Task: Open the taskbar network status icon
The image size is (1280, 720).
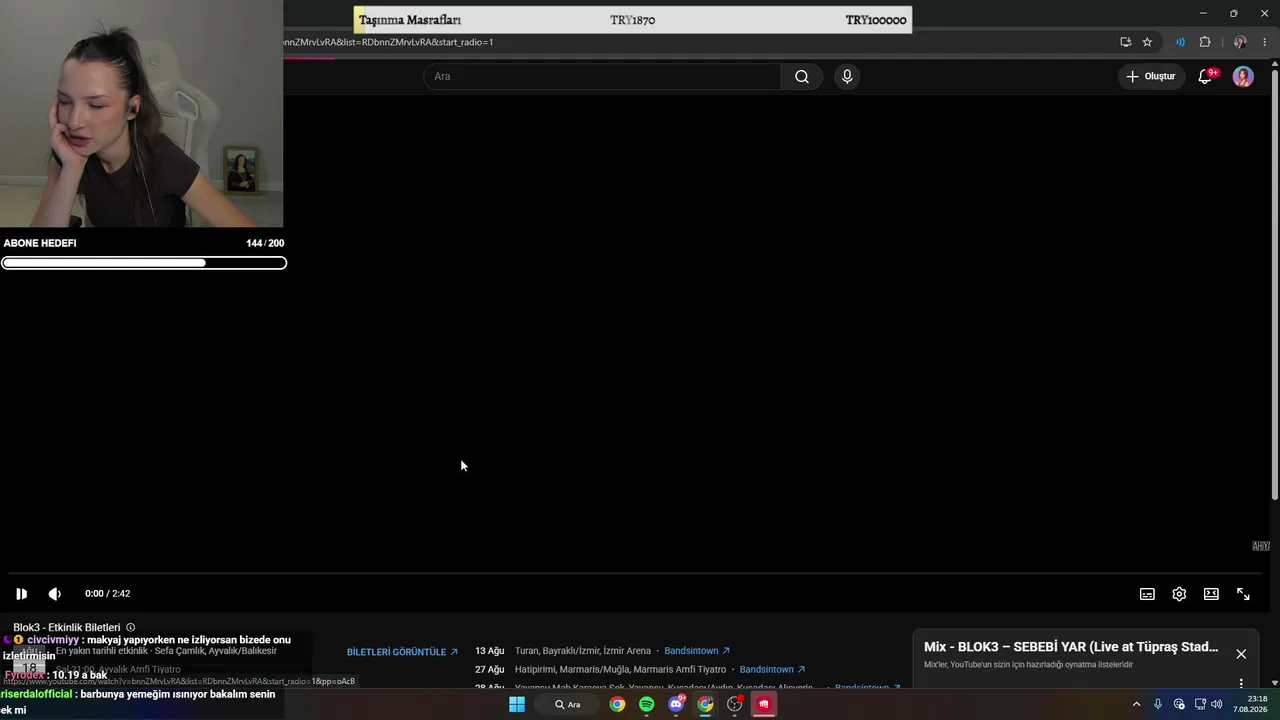Action: tap(1200, 704)
